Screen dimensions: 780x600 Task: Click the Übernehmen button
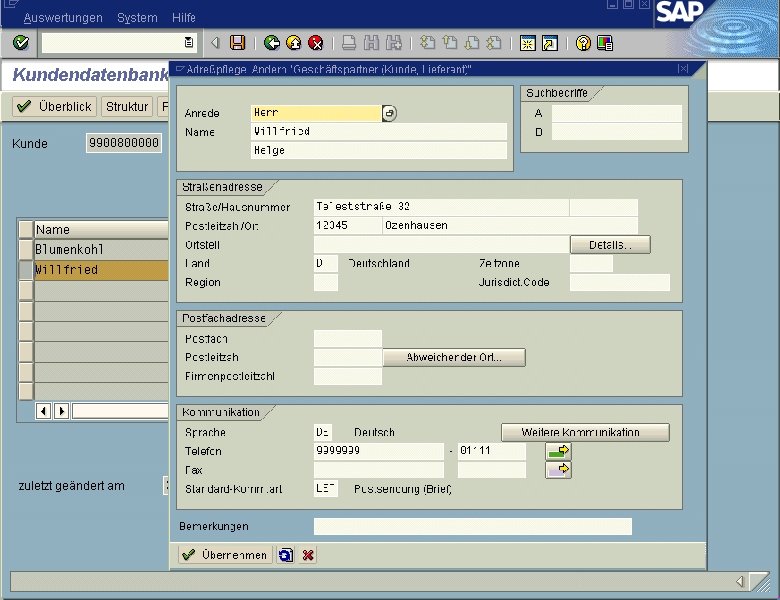tap(225, 555)
